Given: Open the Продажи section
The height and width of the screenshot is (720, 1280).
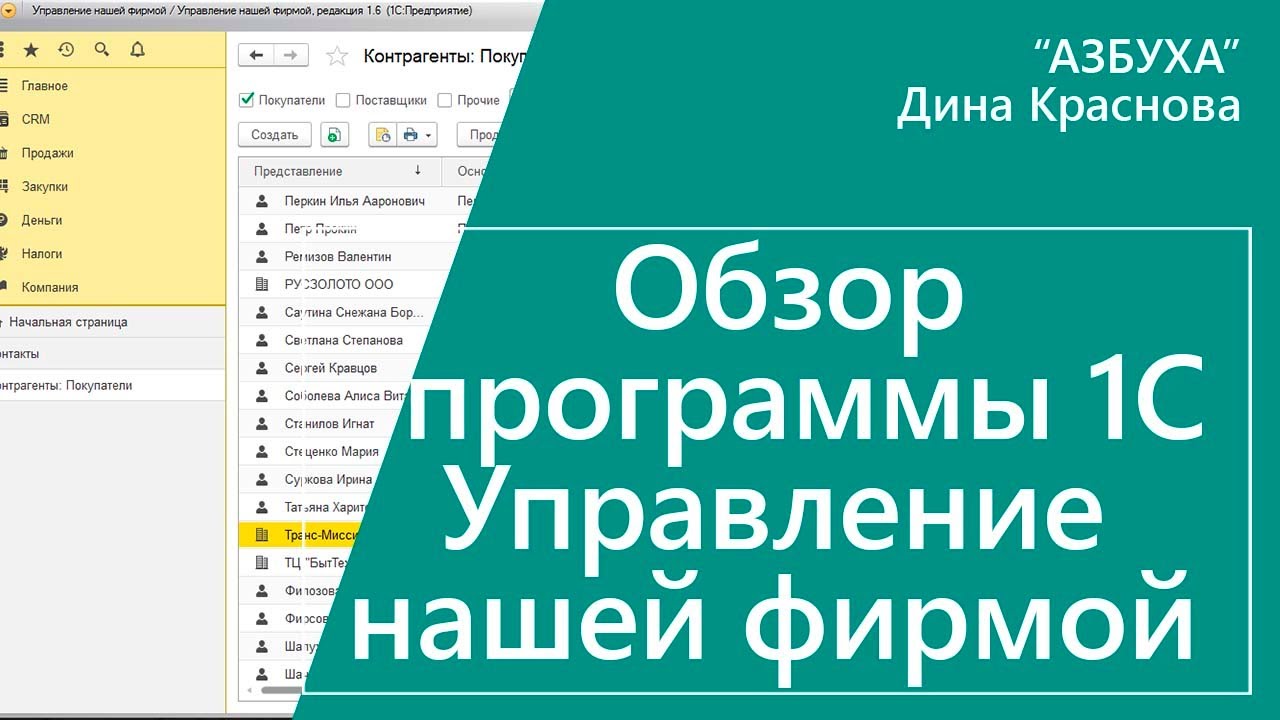Looking at the screenshot, I should (48, 153).
